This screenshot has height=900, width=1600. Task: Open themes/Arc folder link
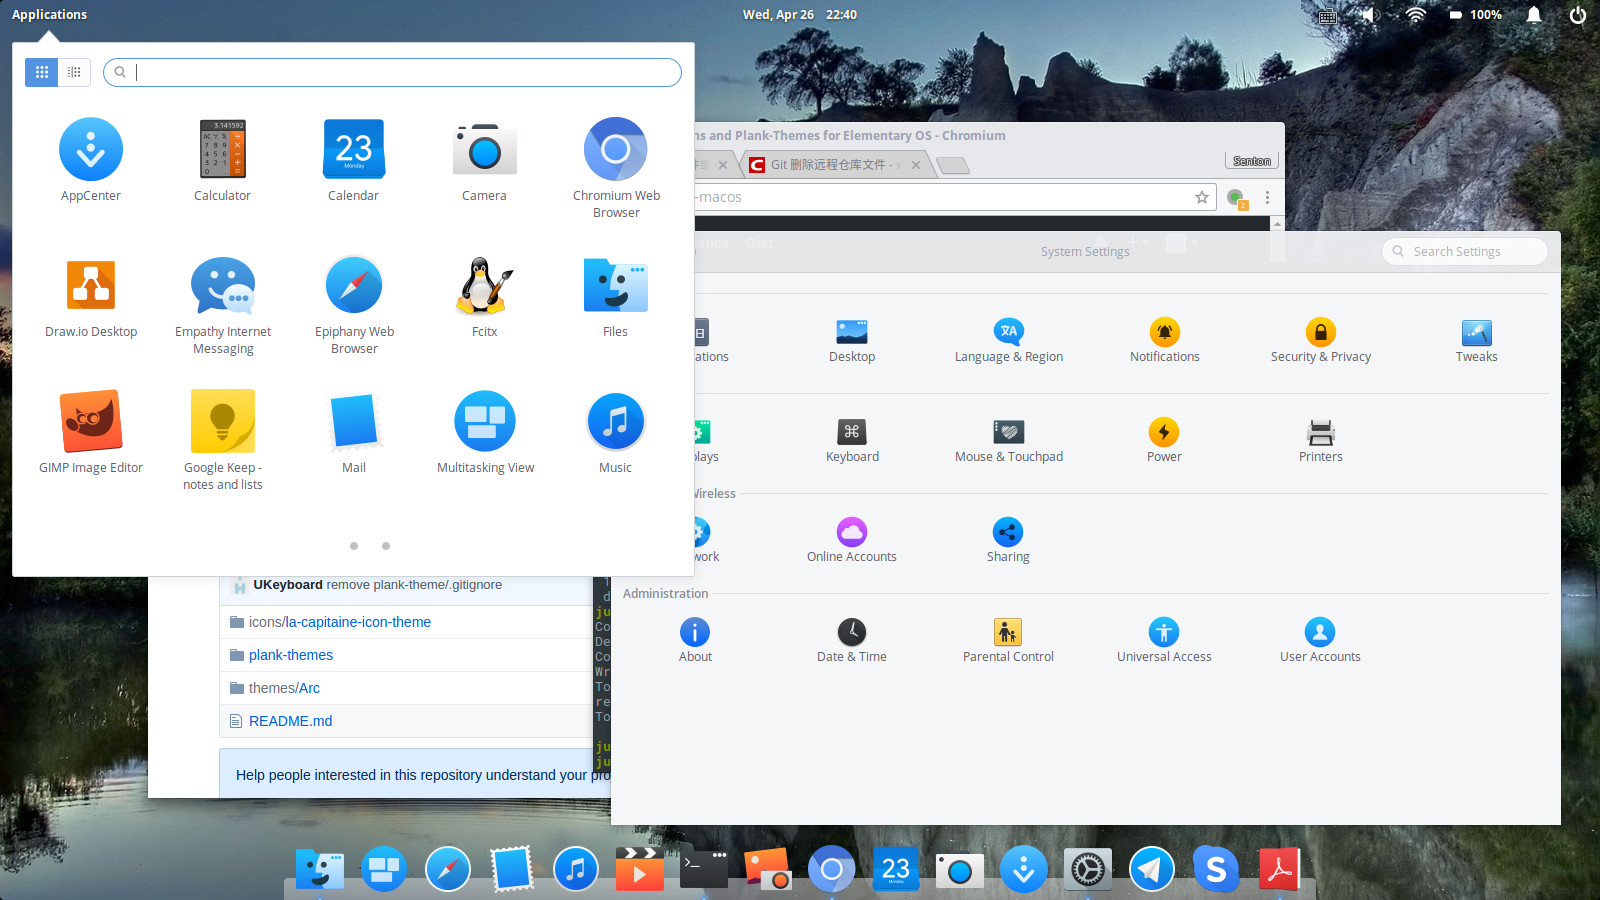[284, 688]
